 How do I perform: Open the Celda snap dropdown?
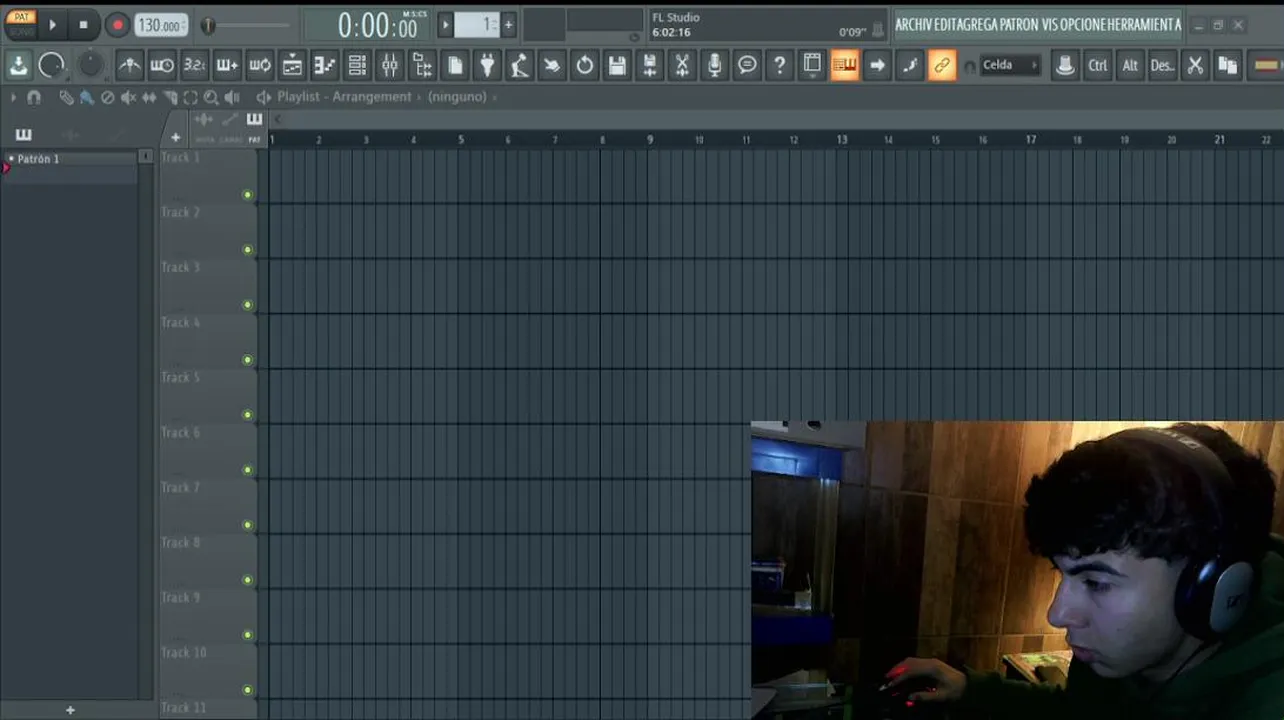(1010, 65)
